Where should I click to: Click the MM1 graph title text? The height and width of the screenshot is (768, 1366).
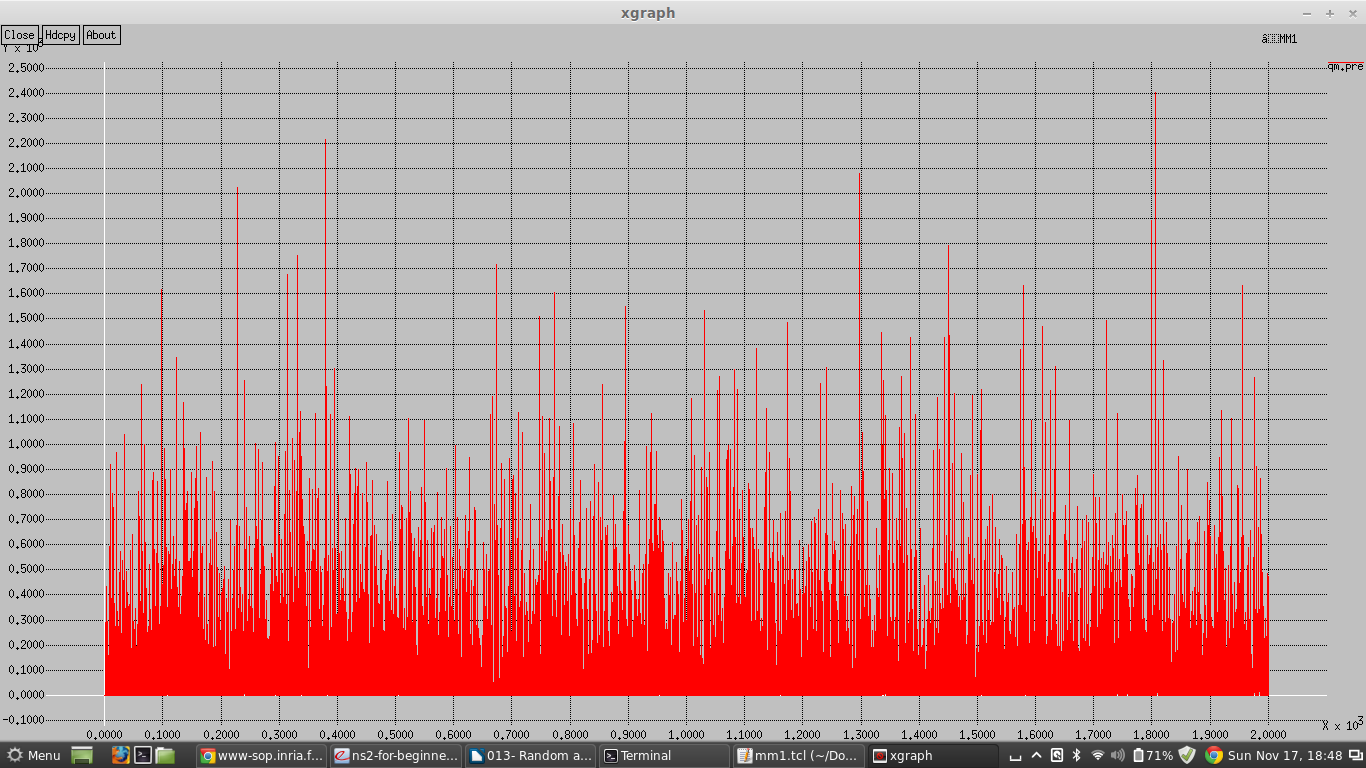[x=1279, y=39]
